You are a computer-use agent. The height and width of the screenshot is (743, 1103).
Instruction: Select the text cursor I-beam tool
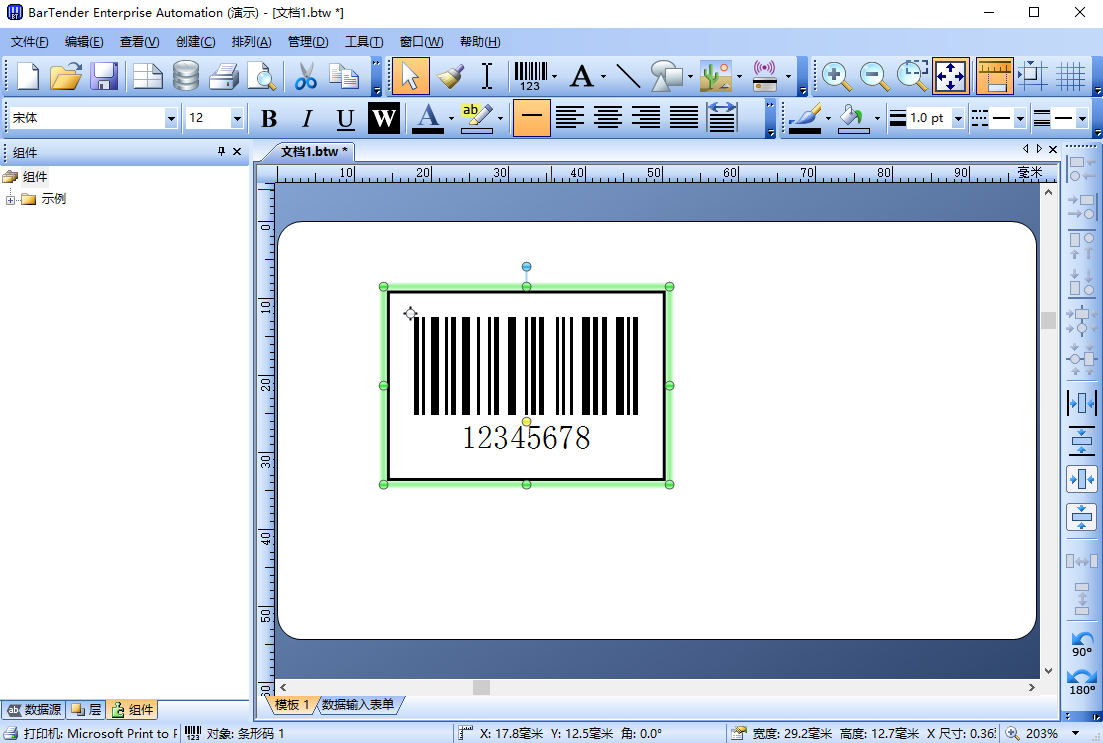tap(487, 76)
